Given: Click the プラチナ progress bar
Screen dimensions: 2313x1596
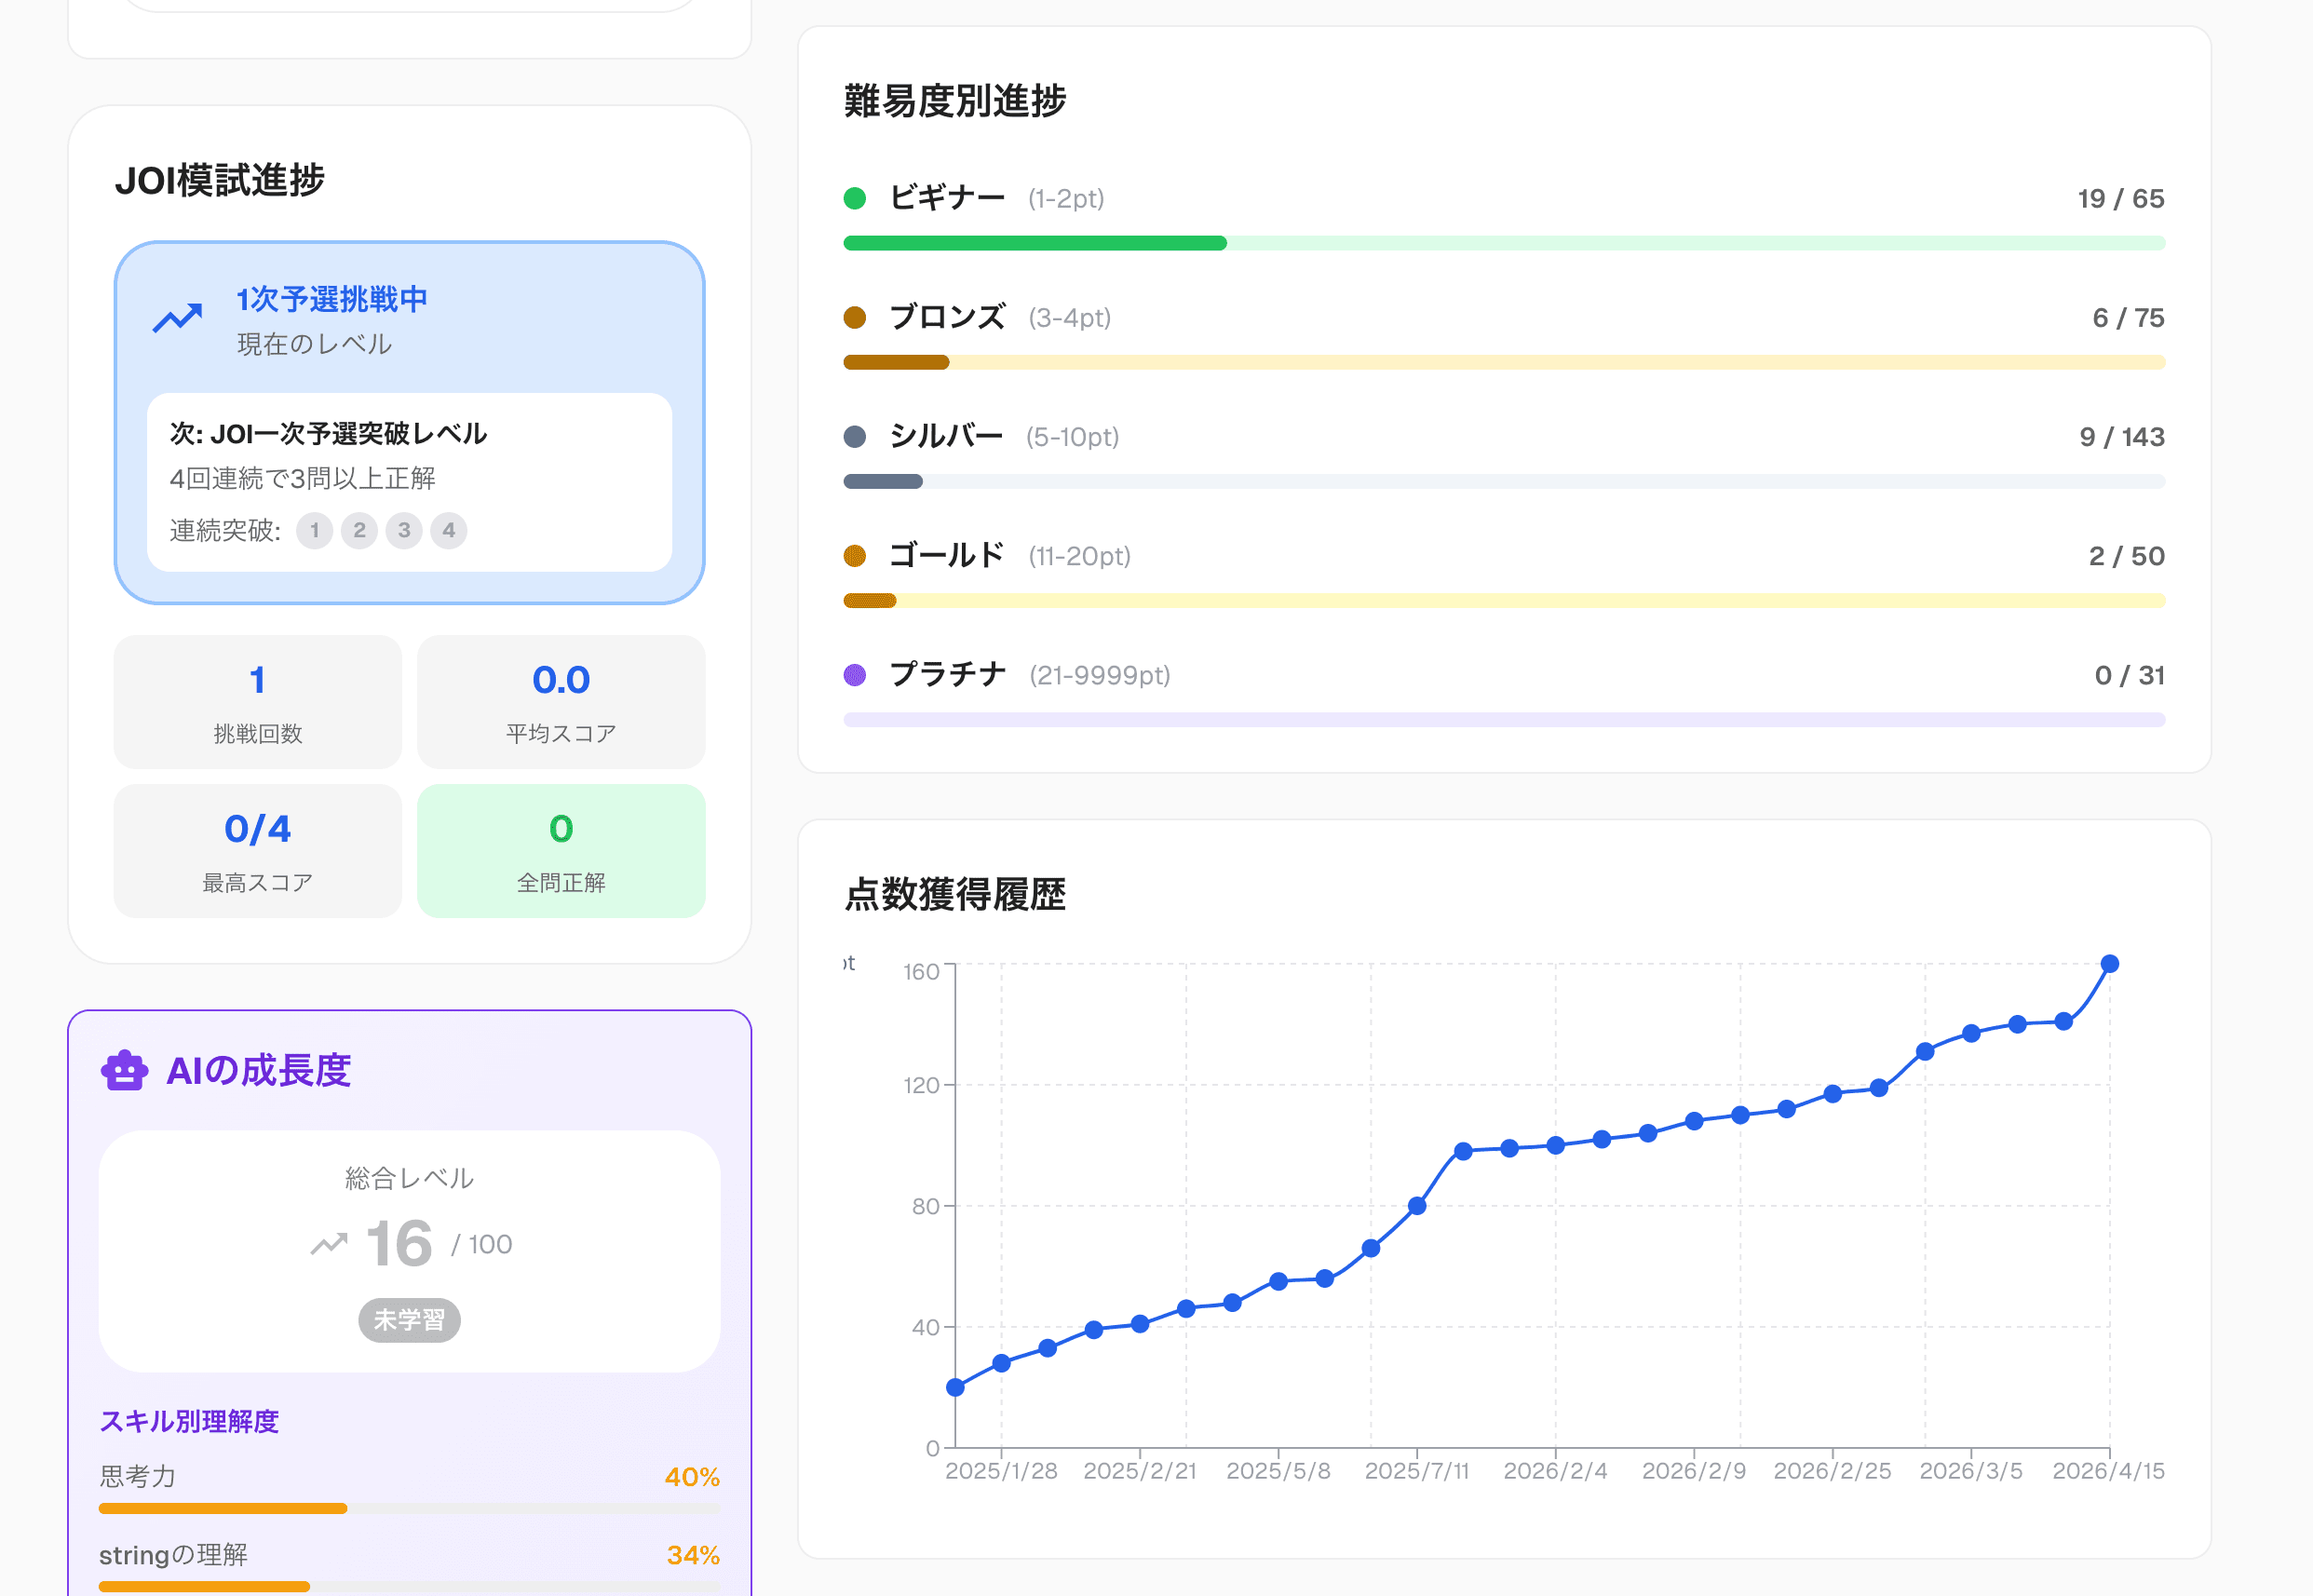Looking at the screenshot, I should click(x=1504, y=719).
